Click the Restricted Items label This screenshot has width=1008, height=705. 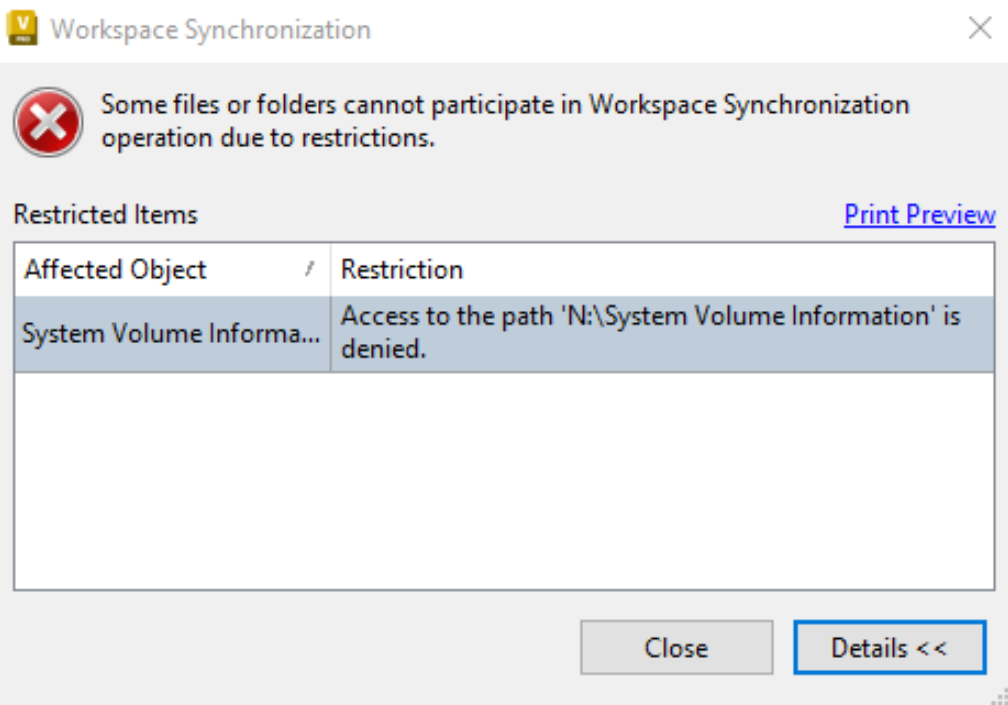tap(80, 214)
